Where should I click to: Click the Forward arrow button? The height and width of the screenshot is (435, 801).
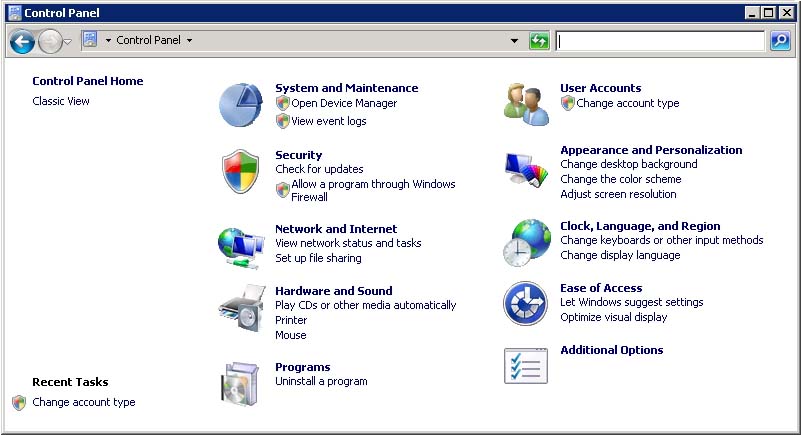tap(50, 41)
